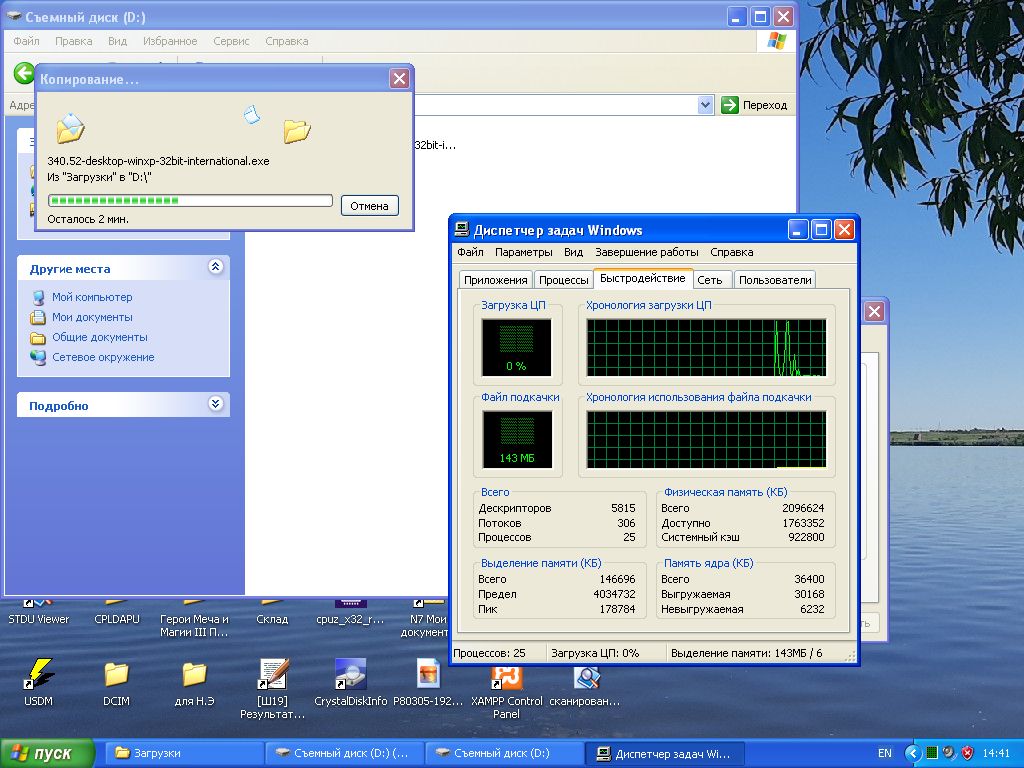Viewport: 1024px width, 768px height.
Task: Click the green Back arrow in Explorer
Action: click(x=23, y=73)
